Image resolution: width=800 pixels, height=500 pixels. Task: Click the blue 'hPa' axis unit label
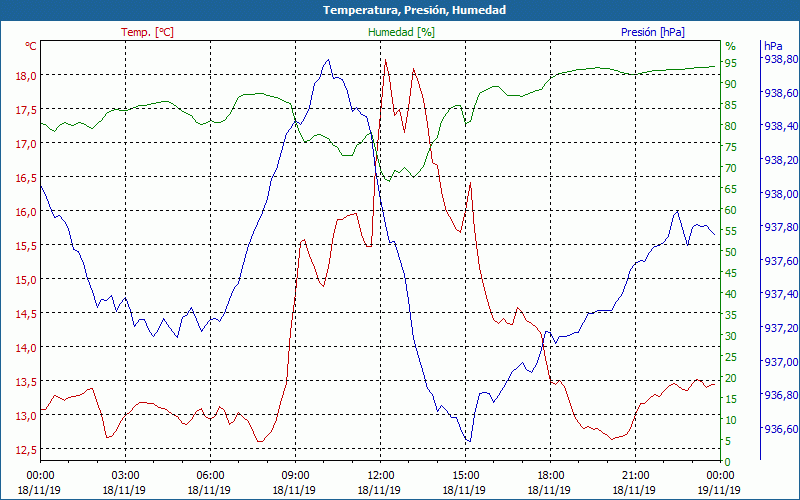(x=773, y=46)
